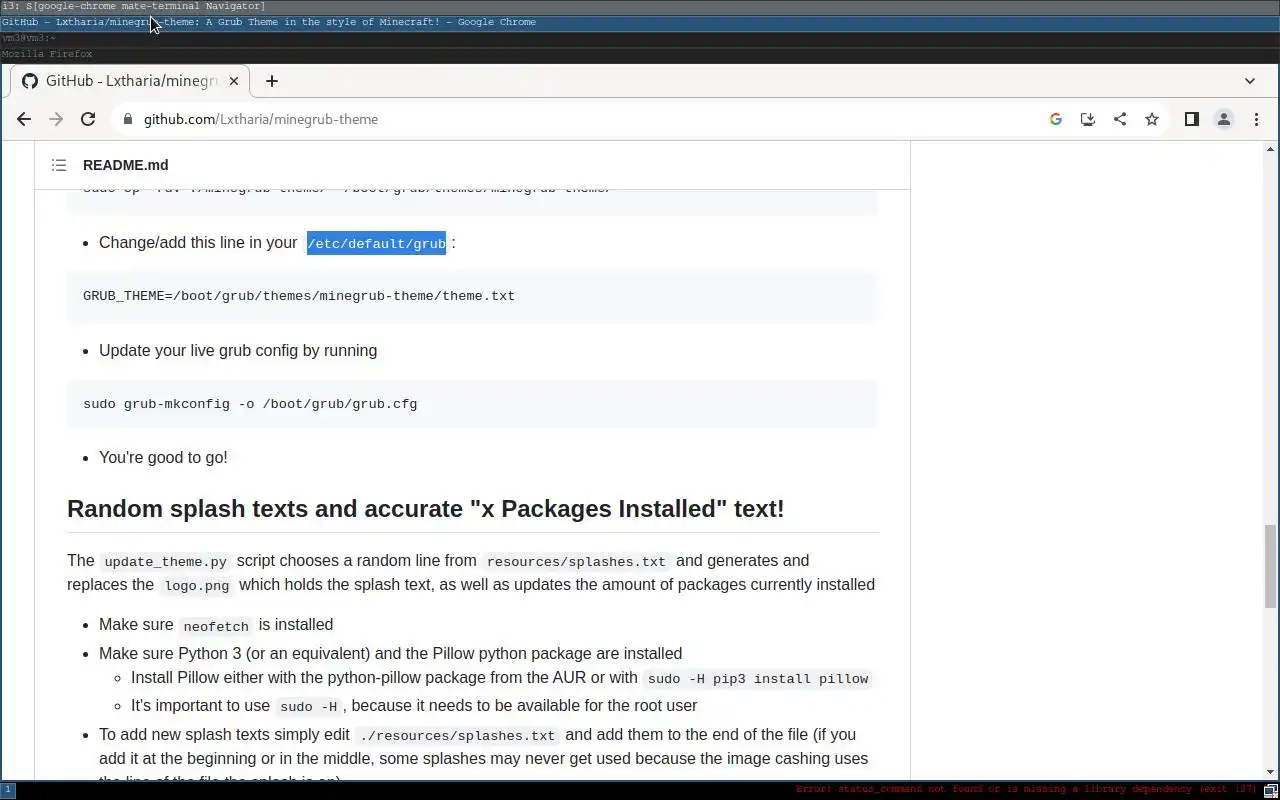The height and width of the screenshot is (800, 1280).
Task: Click the GRUB_THEME code line
Action: click(299, 296)
